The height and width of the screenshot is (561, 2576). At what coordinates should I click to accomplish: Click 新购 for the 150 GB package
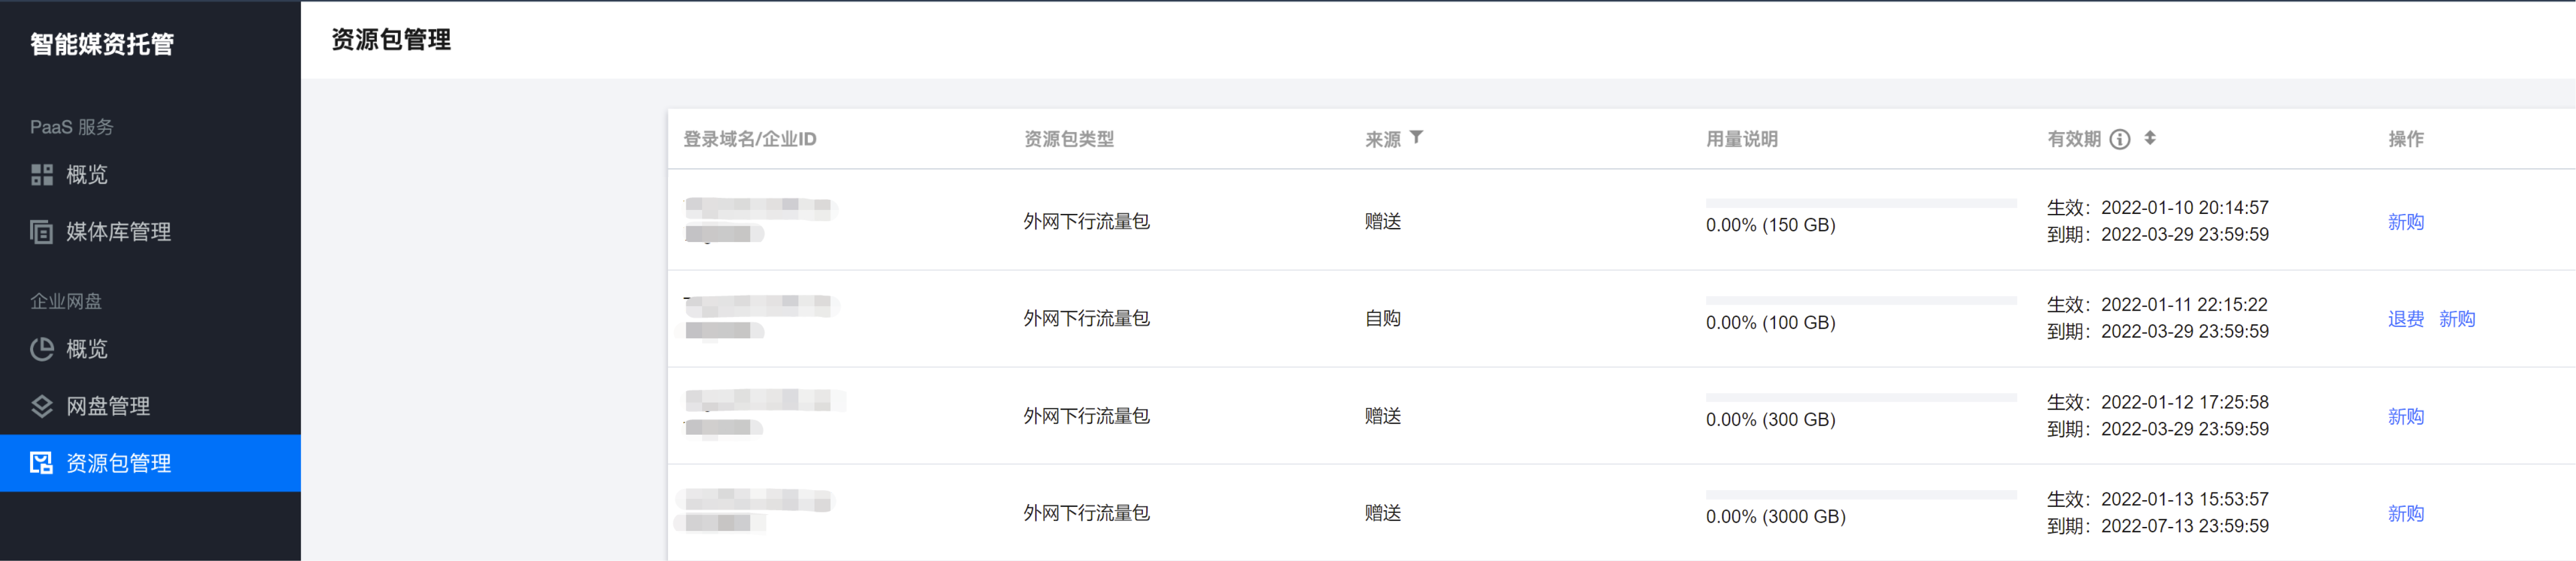[x=2405, y=222]
